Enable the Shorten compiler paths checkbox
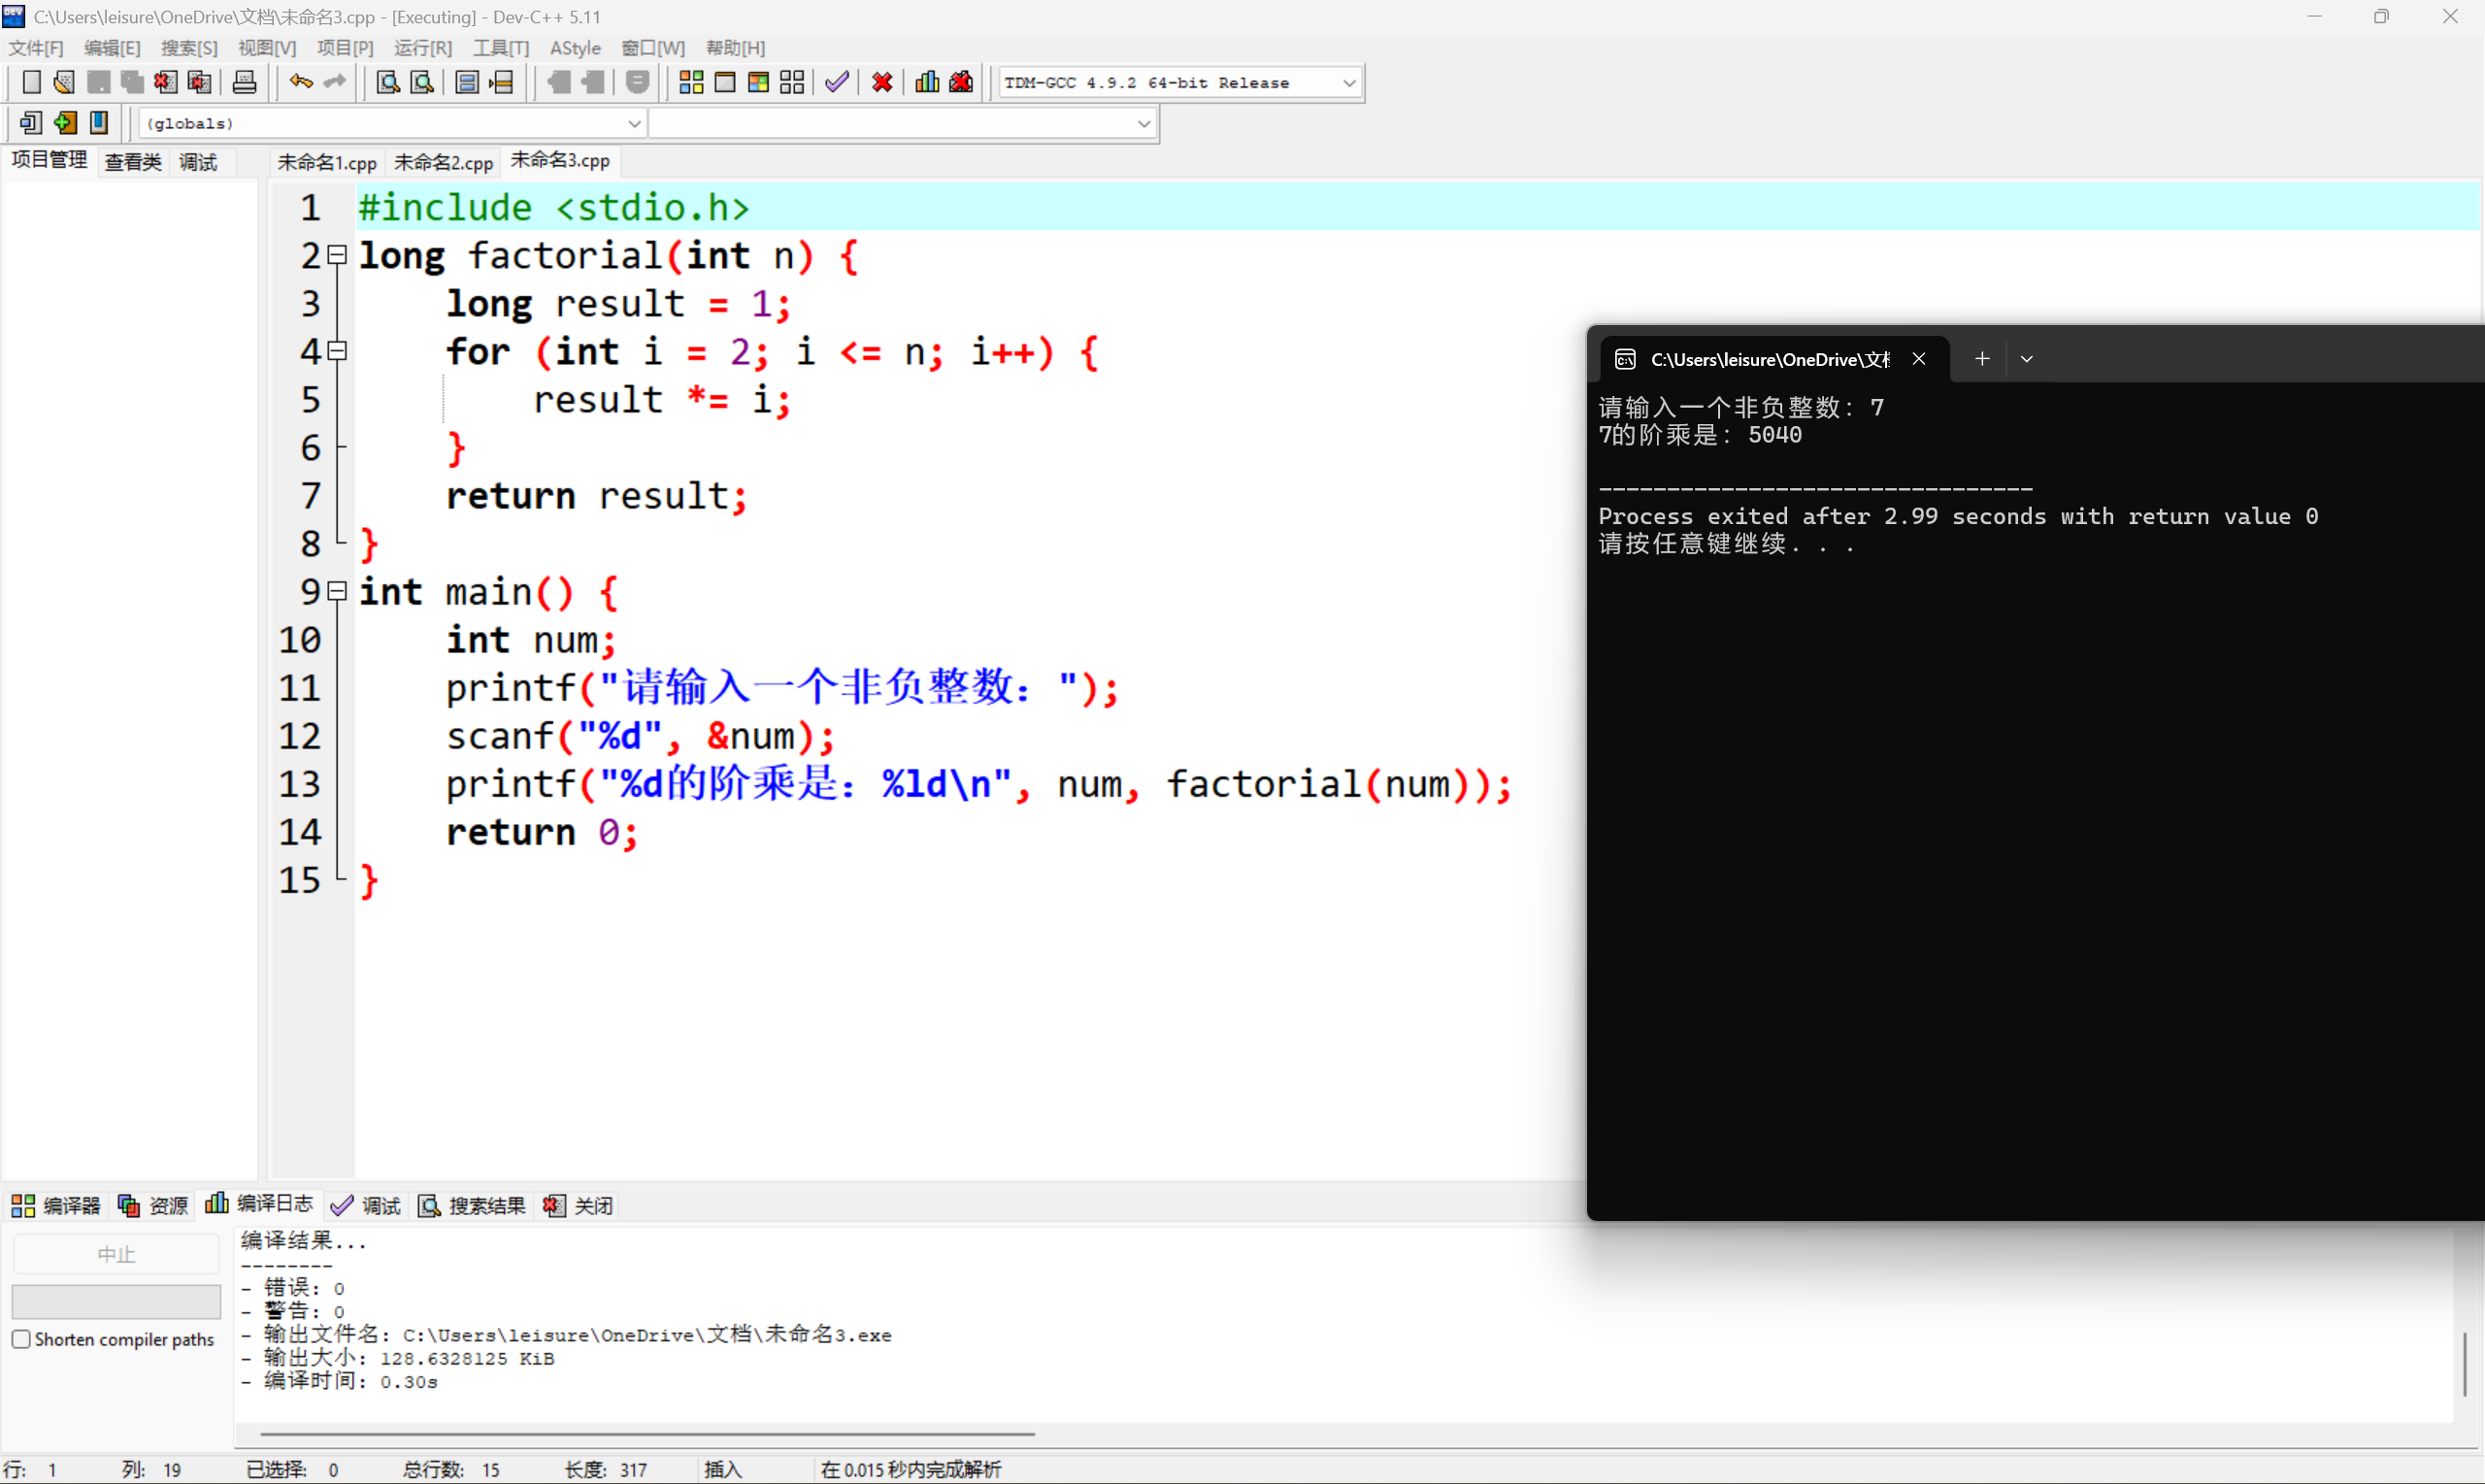 tap(21, 1339)
